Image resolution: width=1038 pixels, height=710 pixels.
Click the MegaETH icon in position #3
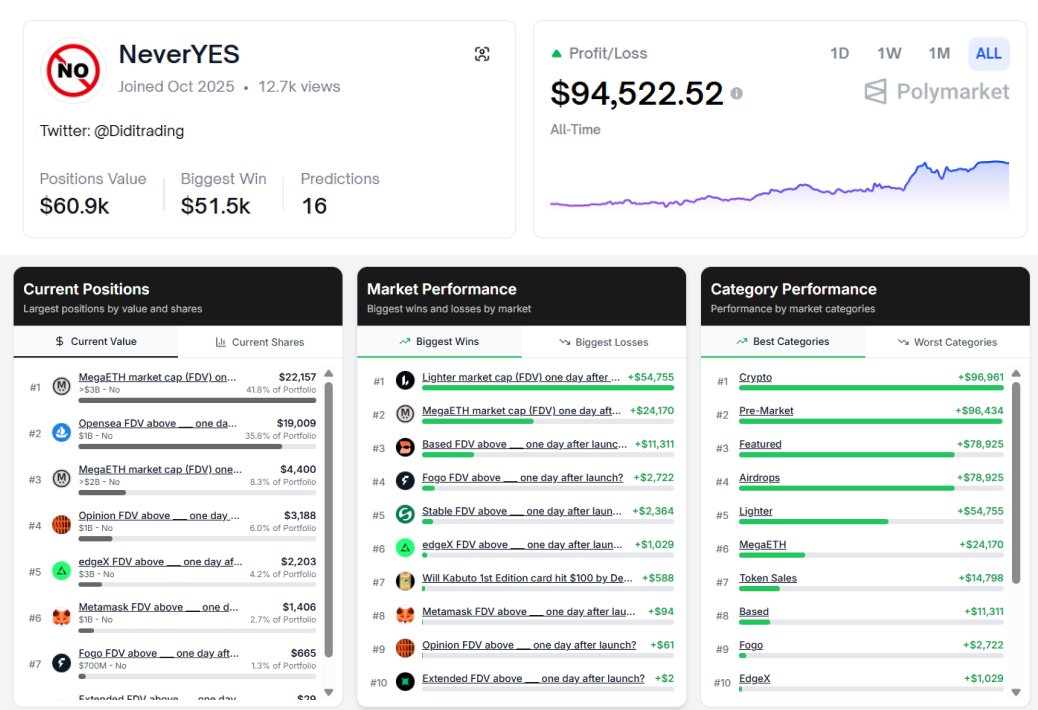click(62, 478)
